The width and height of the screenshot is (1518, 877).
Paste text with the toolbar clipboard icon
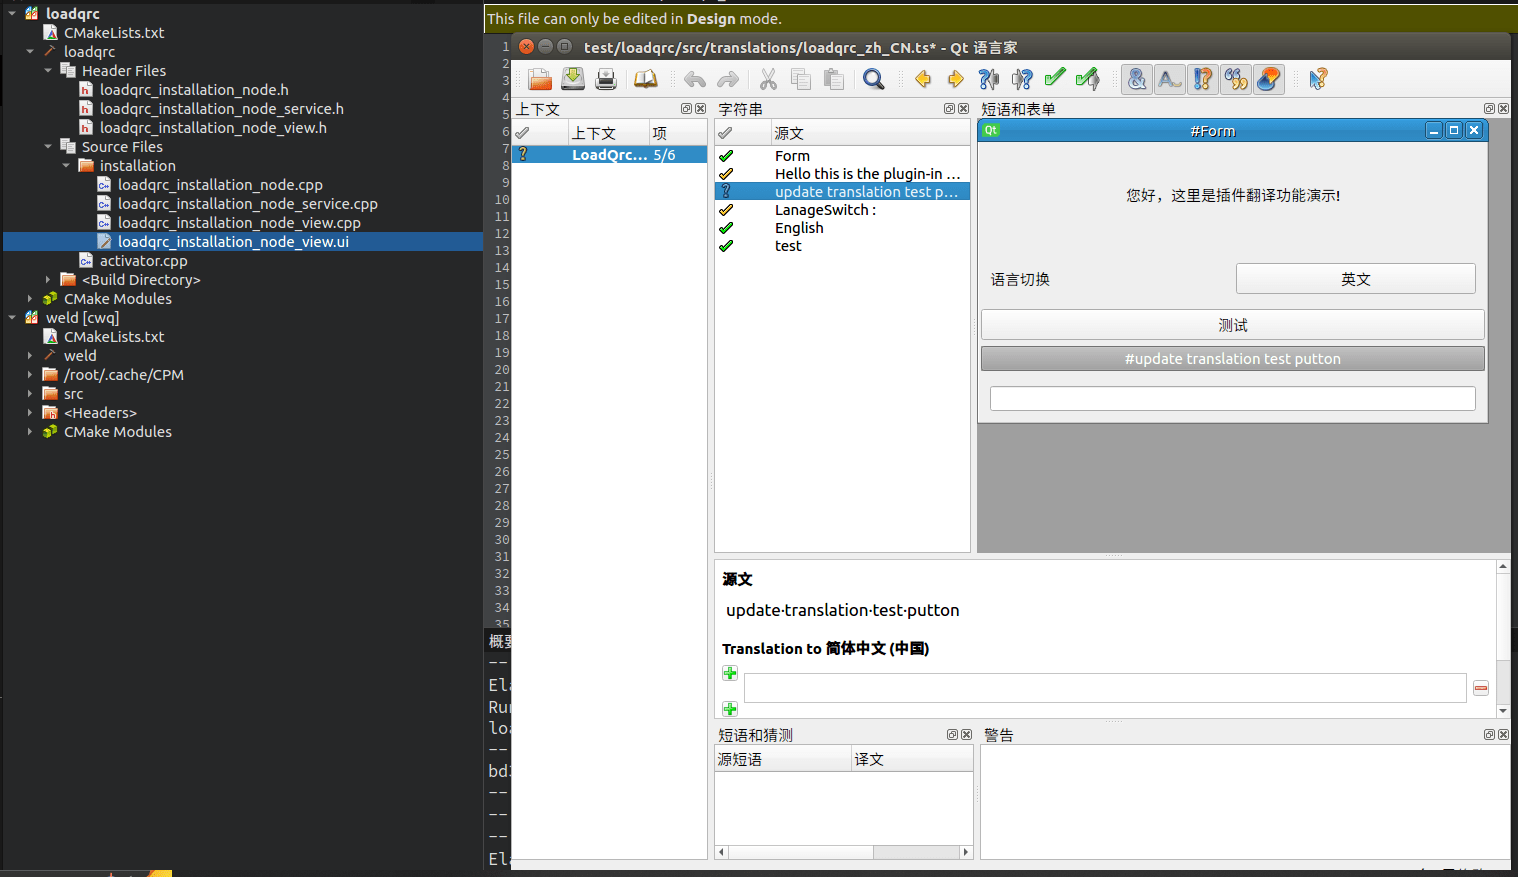coord(834,79)
